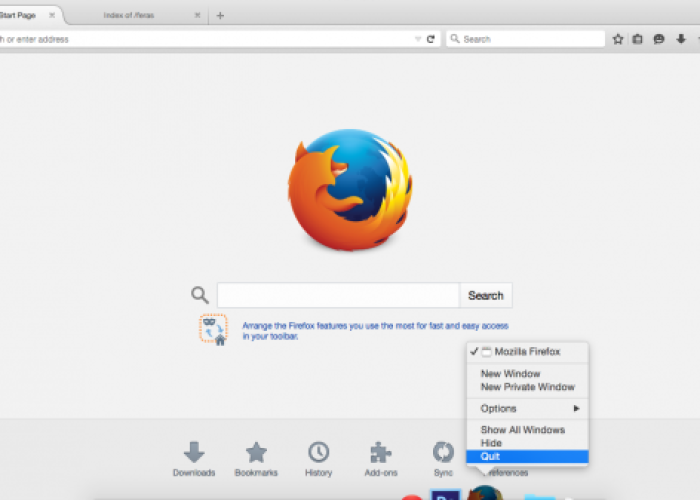
Task: Bookmark this page with star icon
Action: click(x=618, y=39)
